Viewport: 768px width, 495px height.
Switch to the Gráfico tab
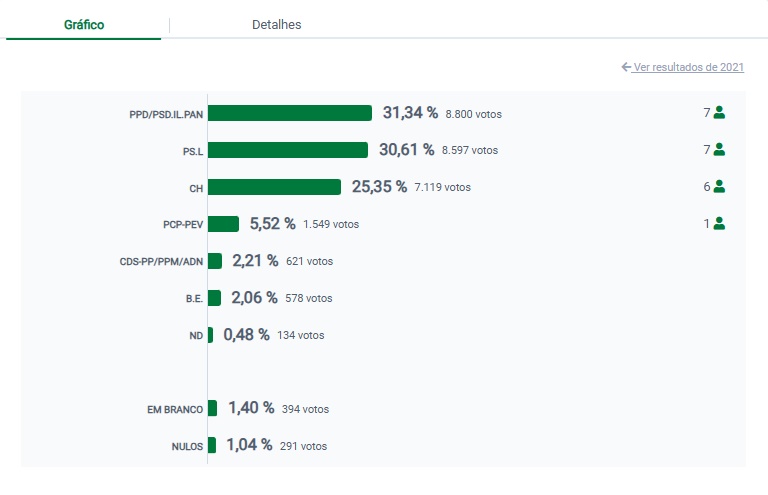(84, 24)
